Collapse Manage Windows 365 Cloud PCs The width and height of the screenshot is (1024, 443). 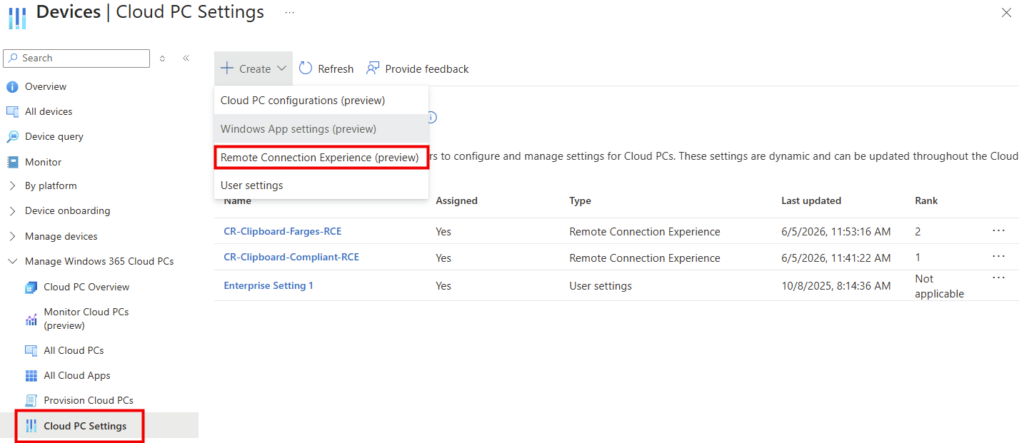pos(12,261)
